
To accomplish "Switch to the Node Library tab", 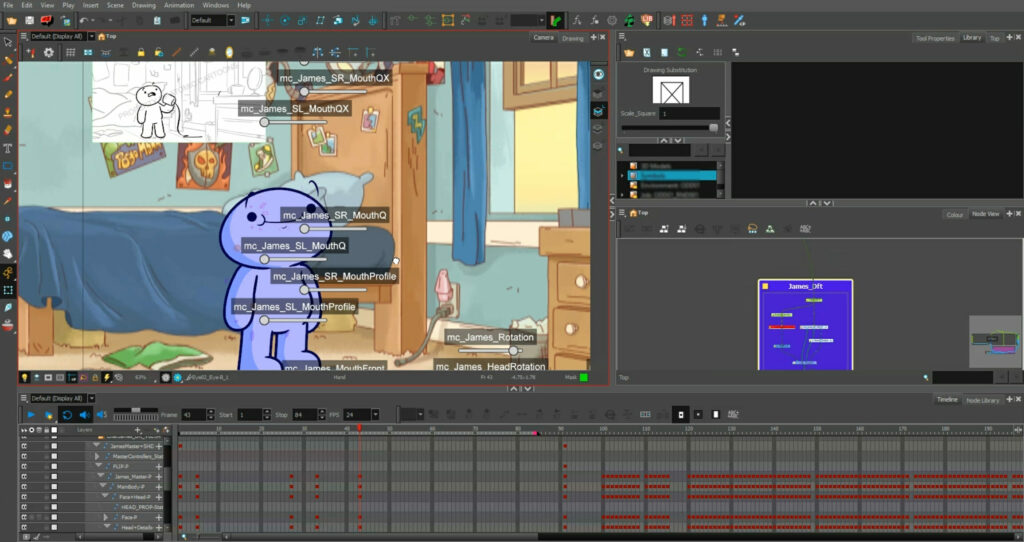I will click(x=982, y=400).
